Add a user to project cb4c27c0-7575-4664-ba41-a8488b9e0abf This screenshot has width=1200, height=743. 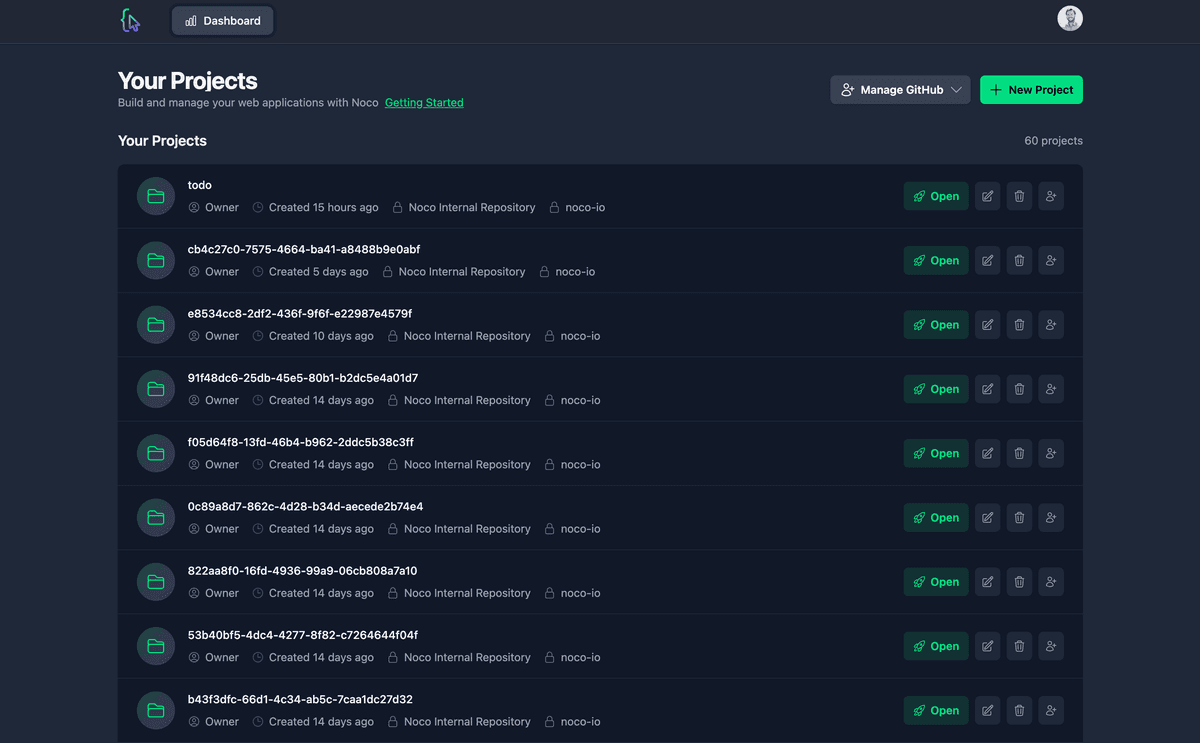tap(1051, 260)
